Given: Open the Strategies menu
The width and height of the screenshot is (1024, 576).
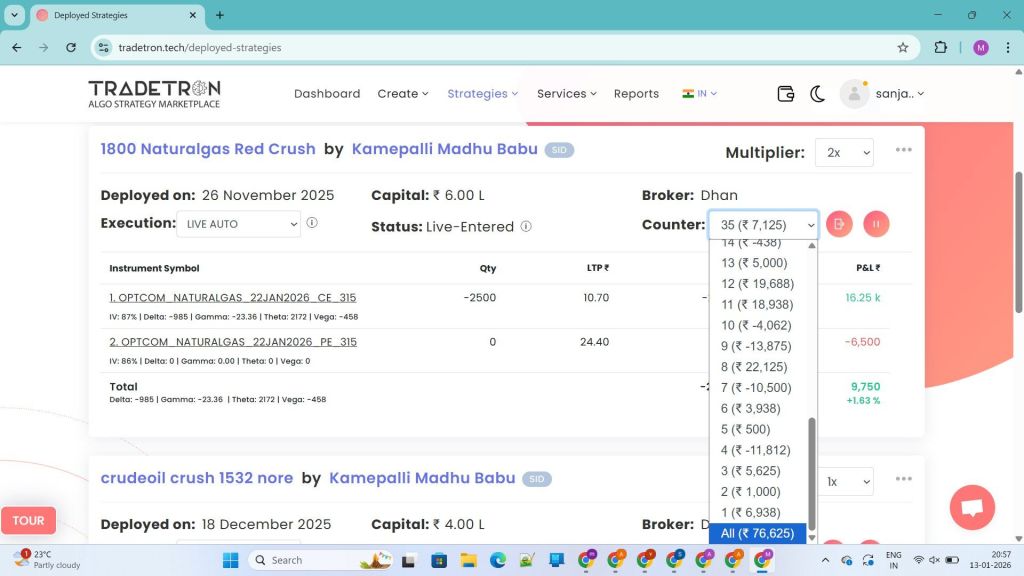Looking at the screenshot, I should [482, 94].
